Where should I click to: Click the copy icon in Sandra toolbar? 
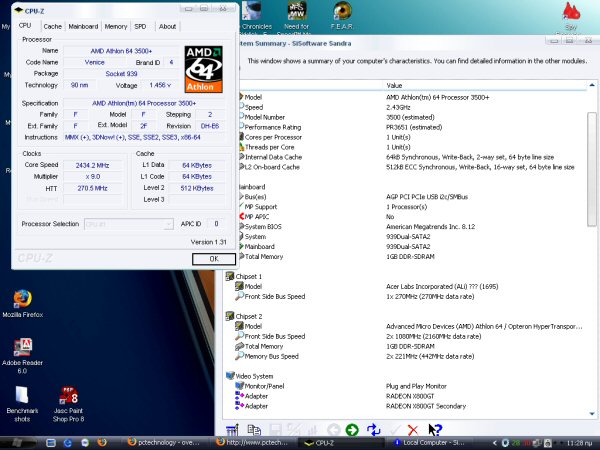coord(254,430)
